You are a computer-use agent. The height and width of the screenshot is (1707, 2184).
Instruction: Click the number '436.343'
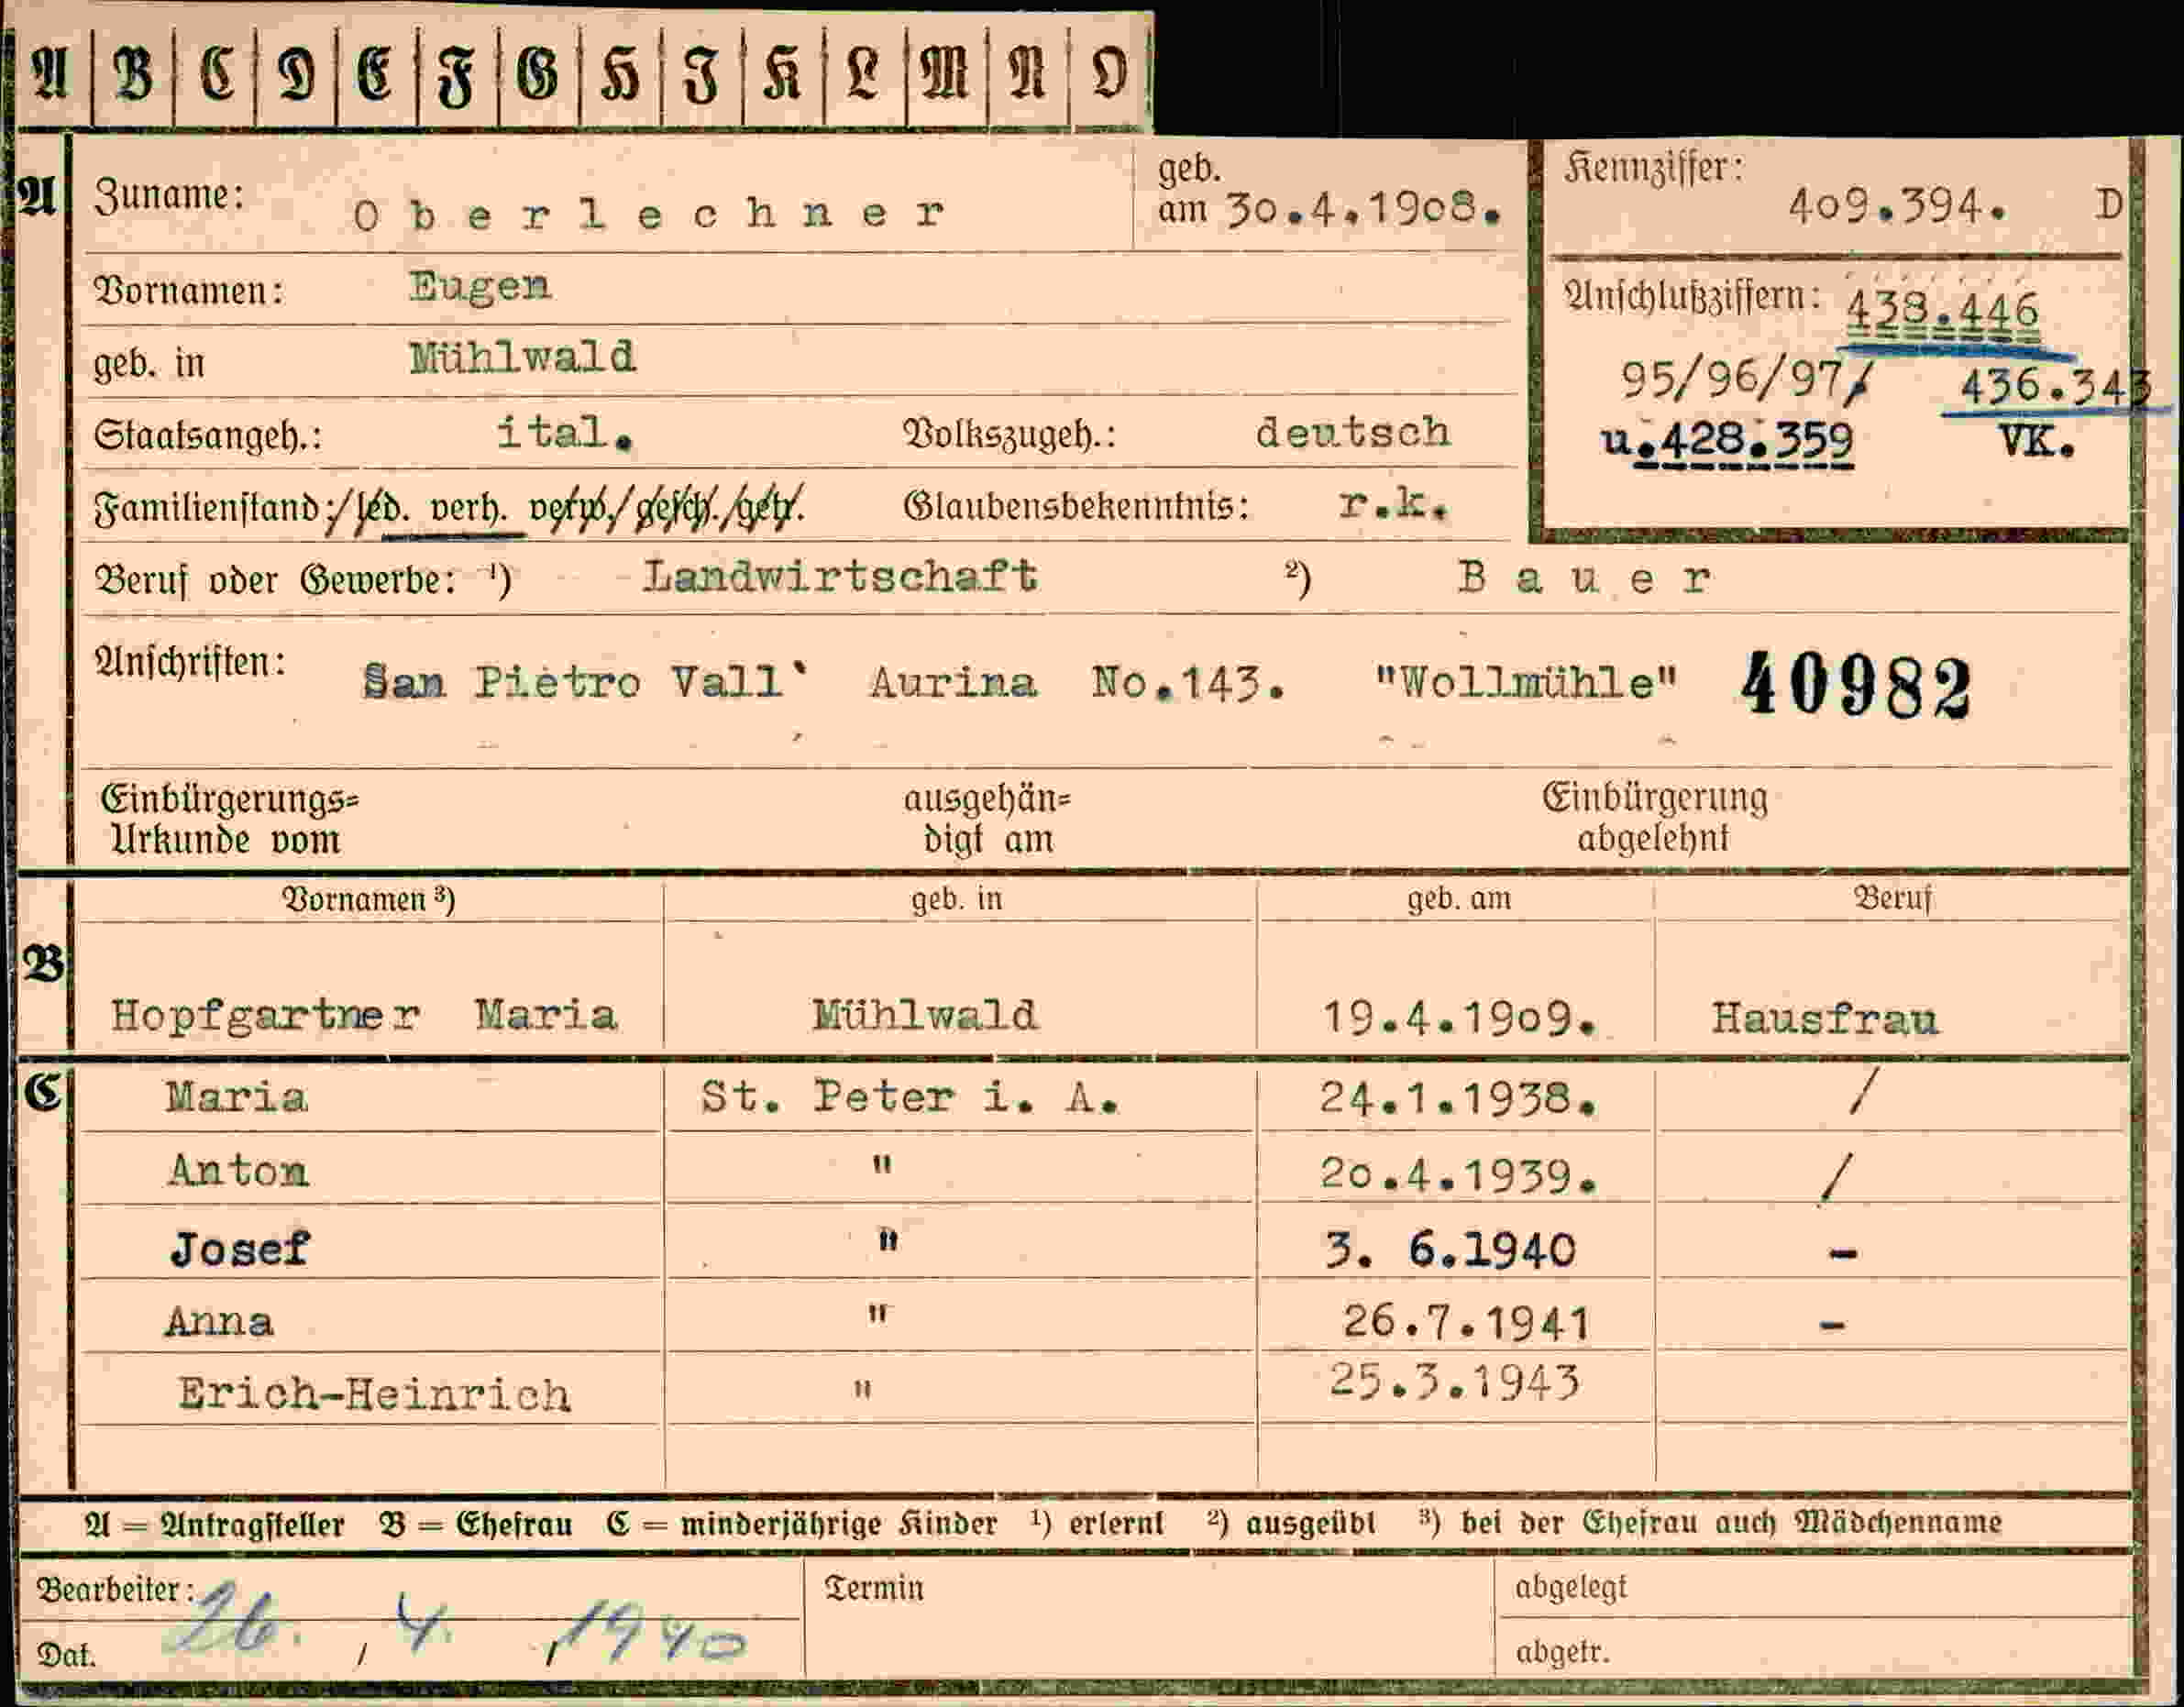tap(2055, 386)
